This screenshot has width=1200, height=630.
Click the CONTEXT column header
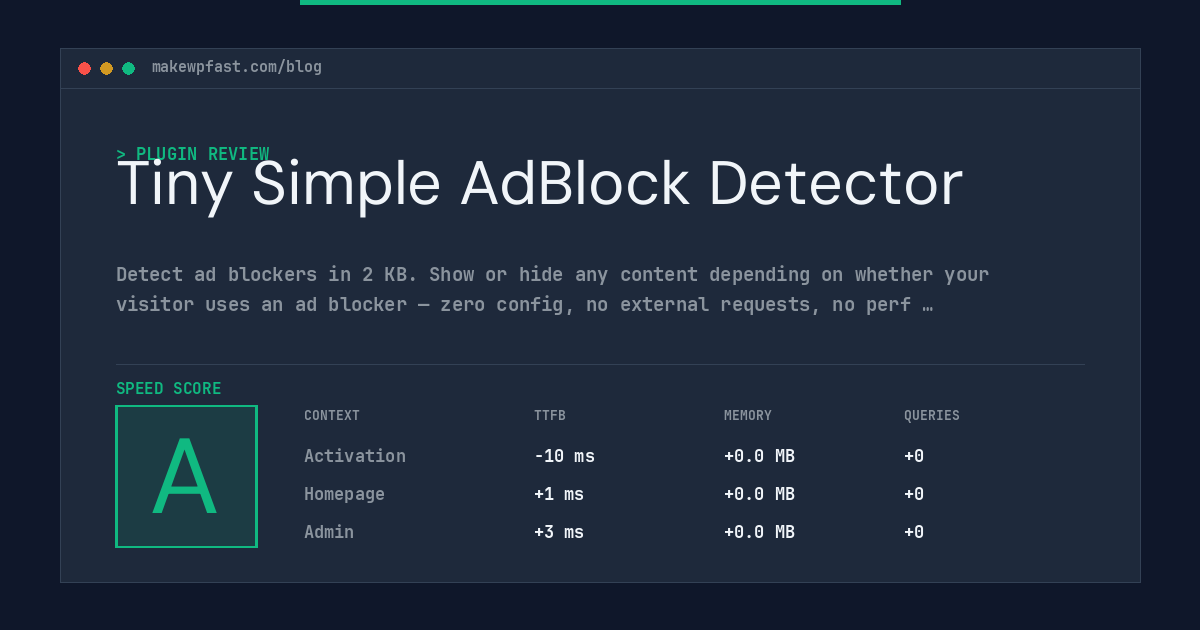point(332,416)
